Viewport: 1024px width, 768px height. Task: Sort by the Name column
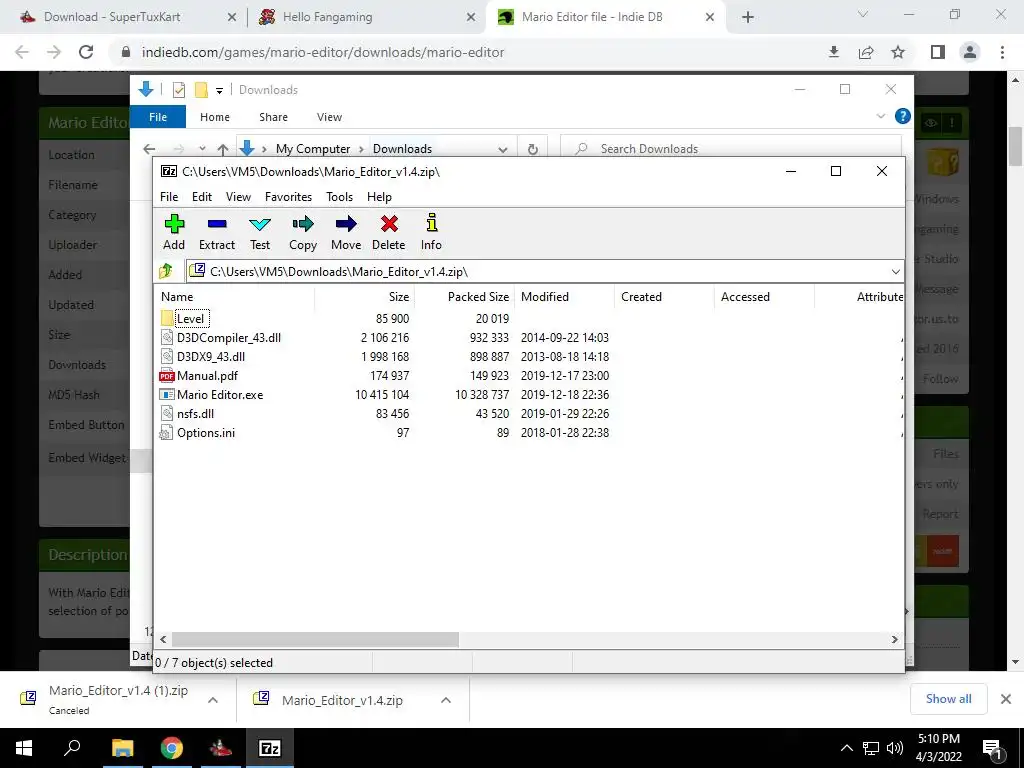234,296
